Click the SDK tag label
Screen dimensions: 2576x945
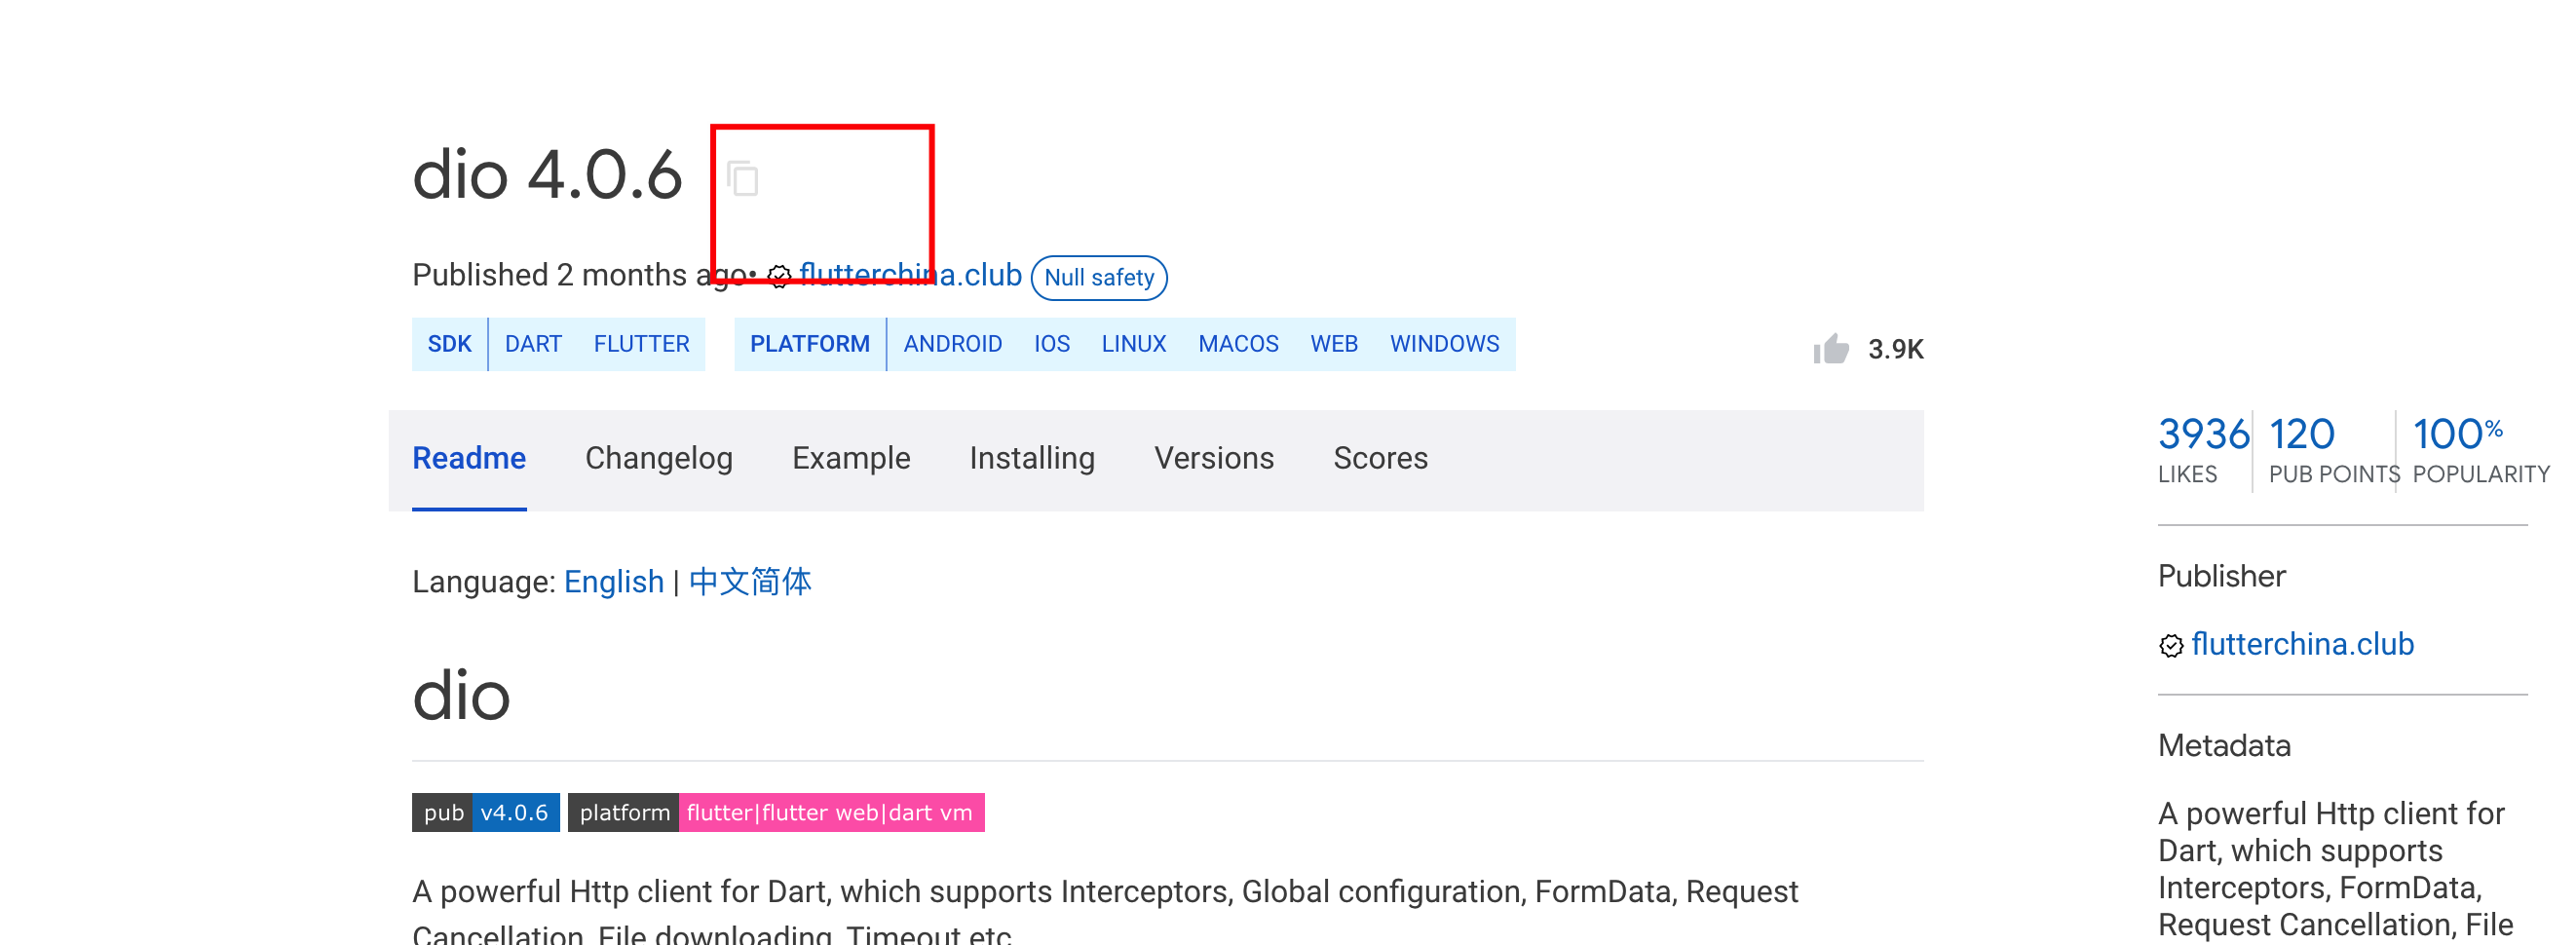point(449,344)
